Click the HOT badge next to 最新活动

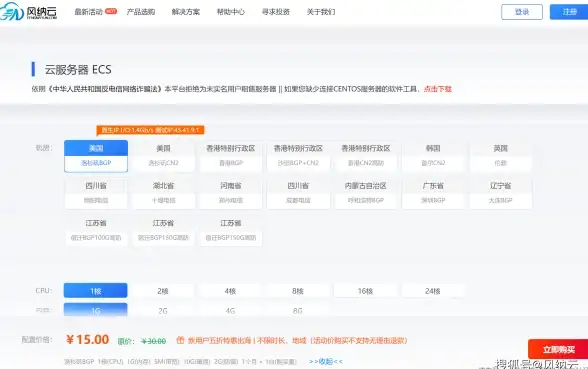pyautogui.click(x=111, y=11)
